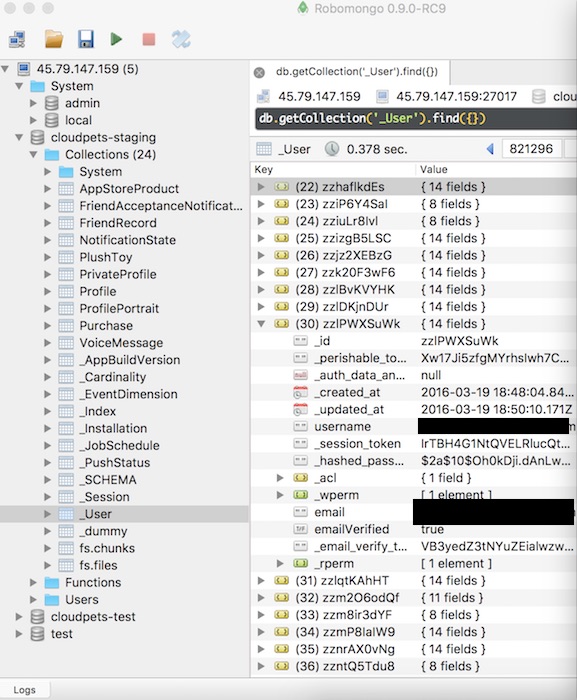Run query with the green play button
This screenshot has height=700, width=577.
point(116,39)
